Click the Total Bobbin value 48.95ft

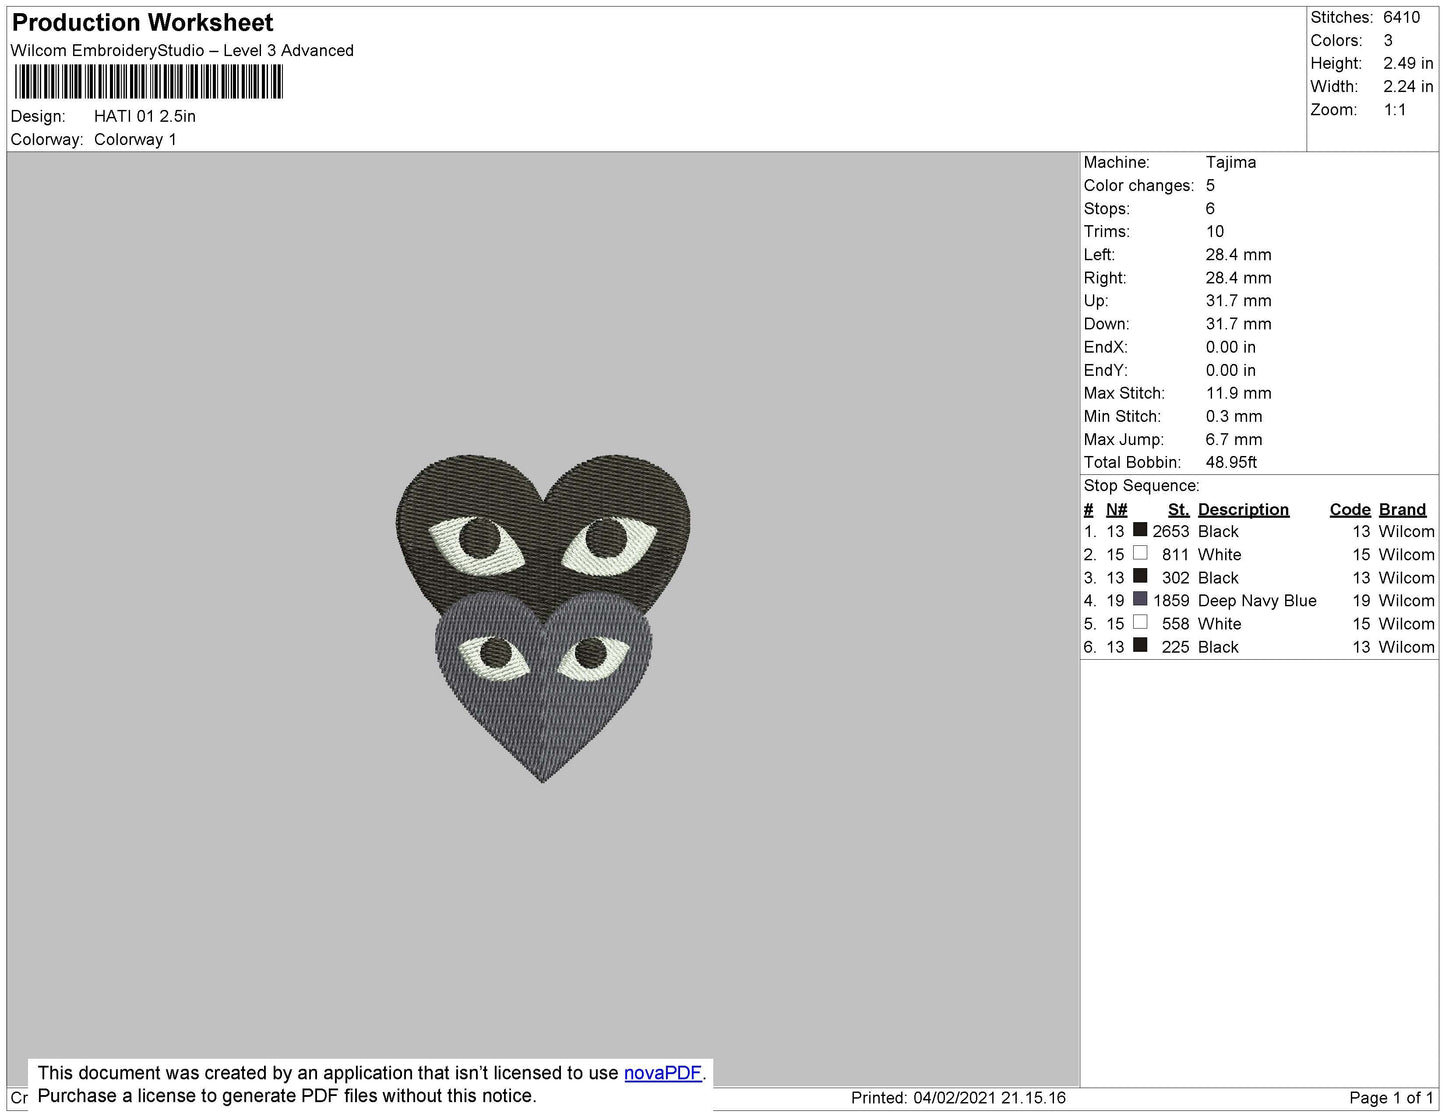click(x=1231, y=462)
